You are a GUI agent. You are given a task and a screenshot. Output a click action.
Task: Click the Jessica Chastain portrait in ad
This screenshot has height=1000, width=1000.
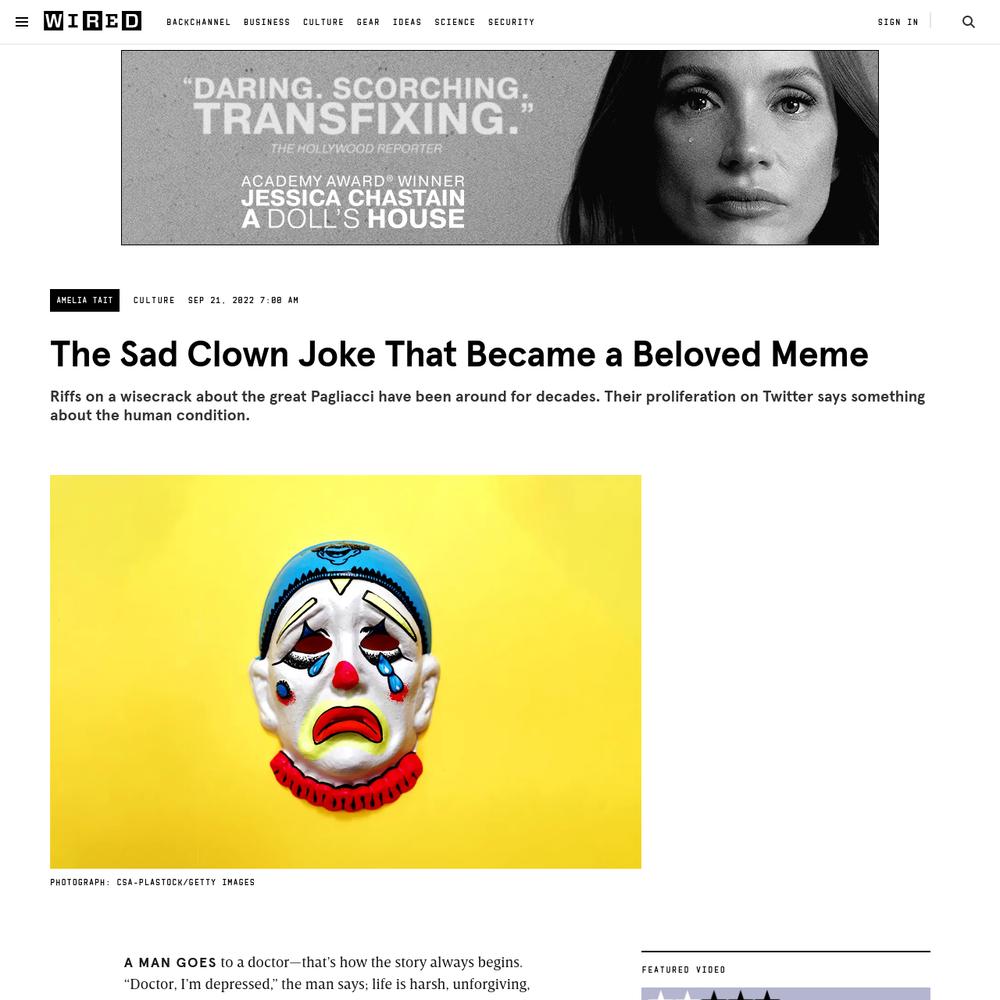(x=721, y=147)
